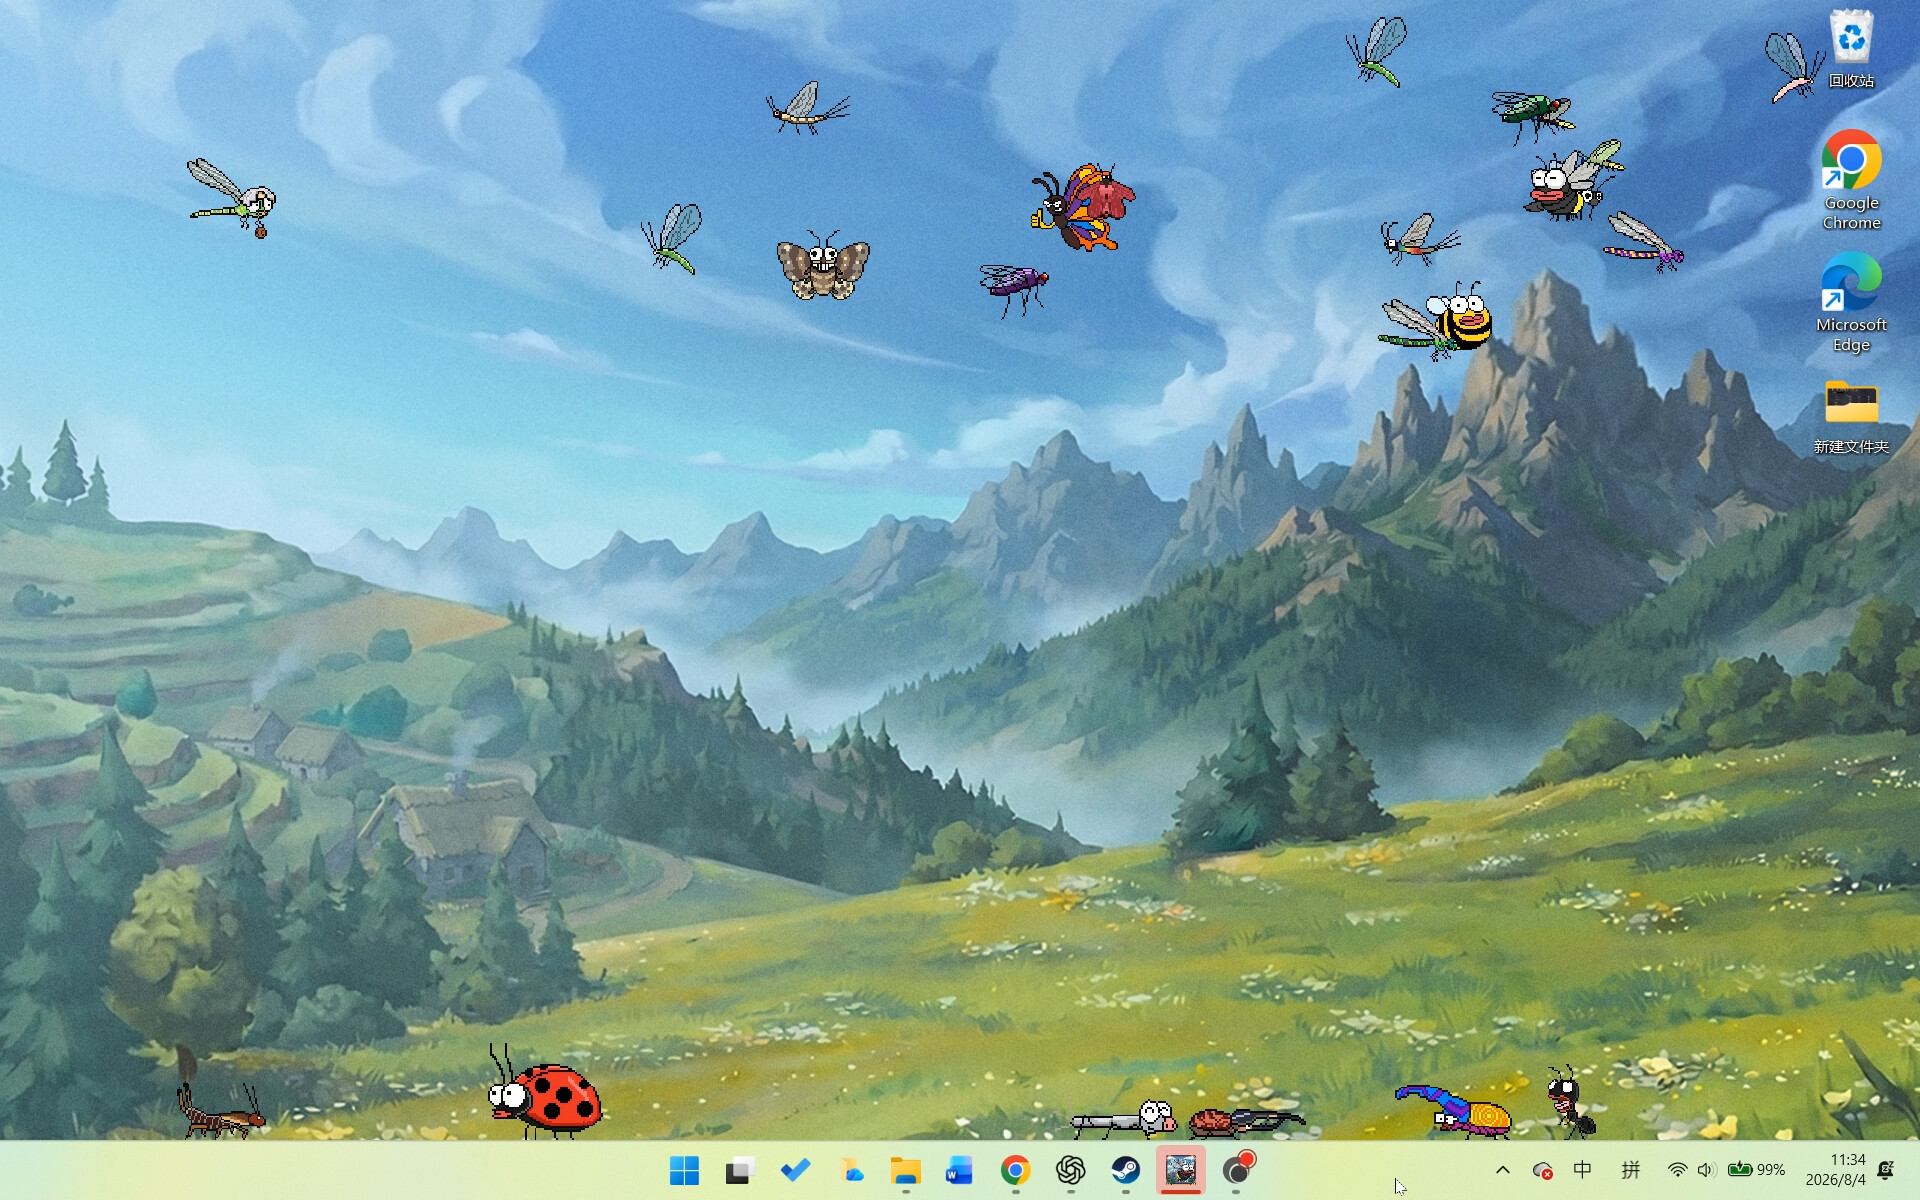Screen dimensions: 1920x1200
Task: Open Microsoft Word from the taskbar
Action: [x=960, y=1170]
